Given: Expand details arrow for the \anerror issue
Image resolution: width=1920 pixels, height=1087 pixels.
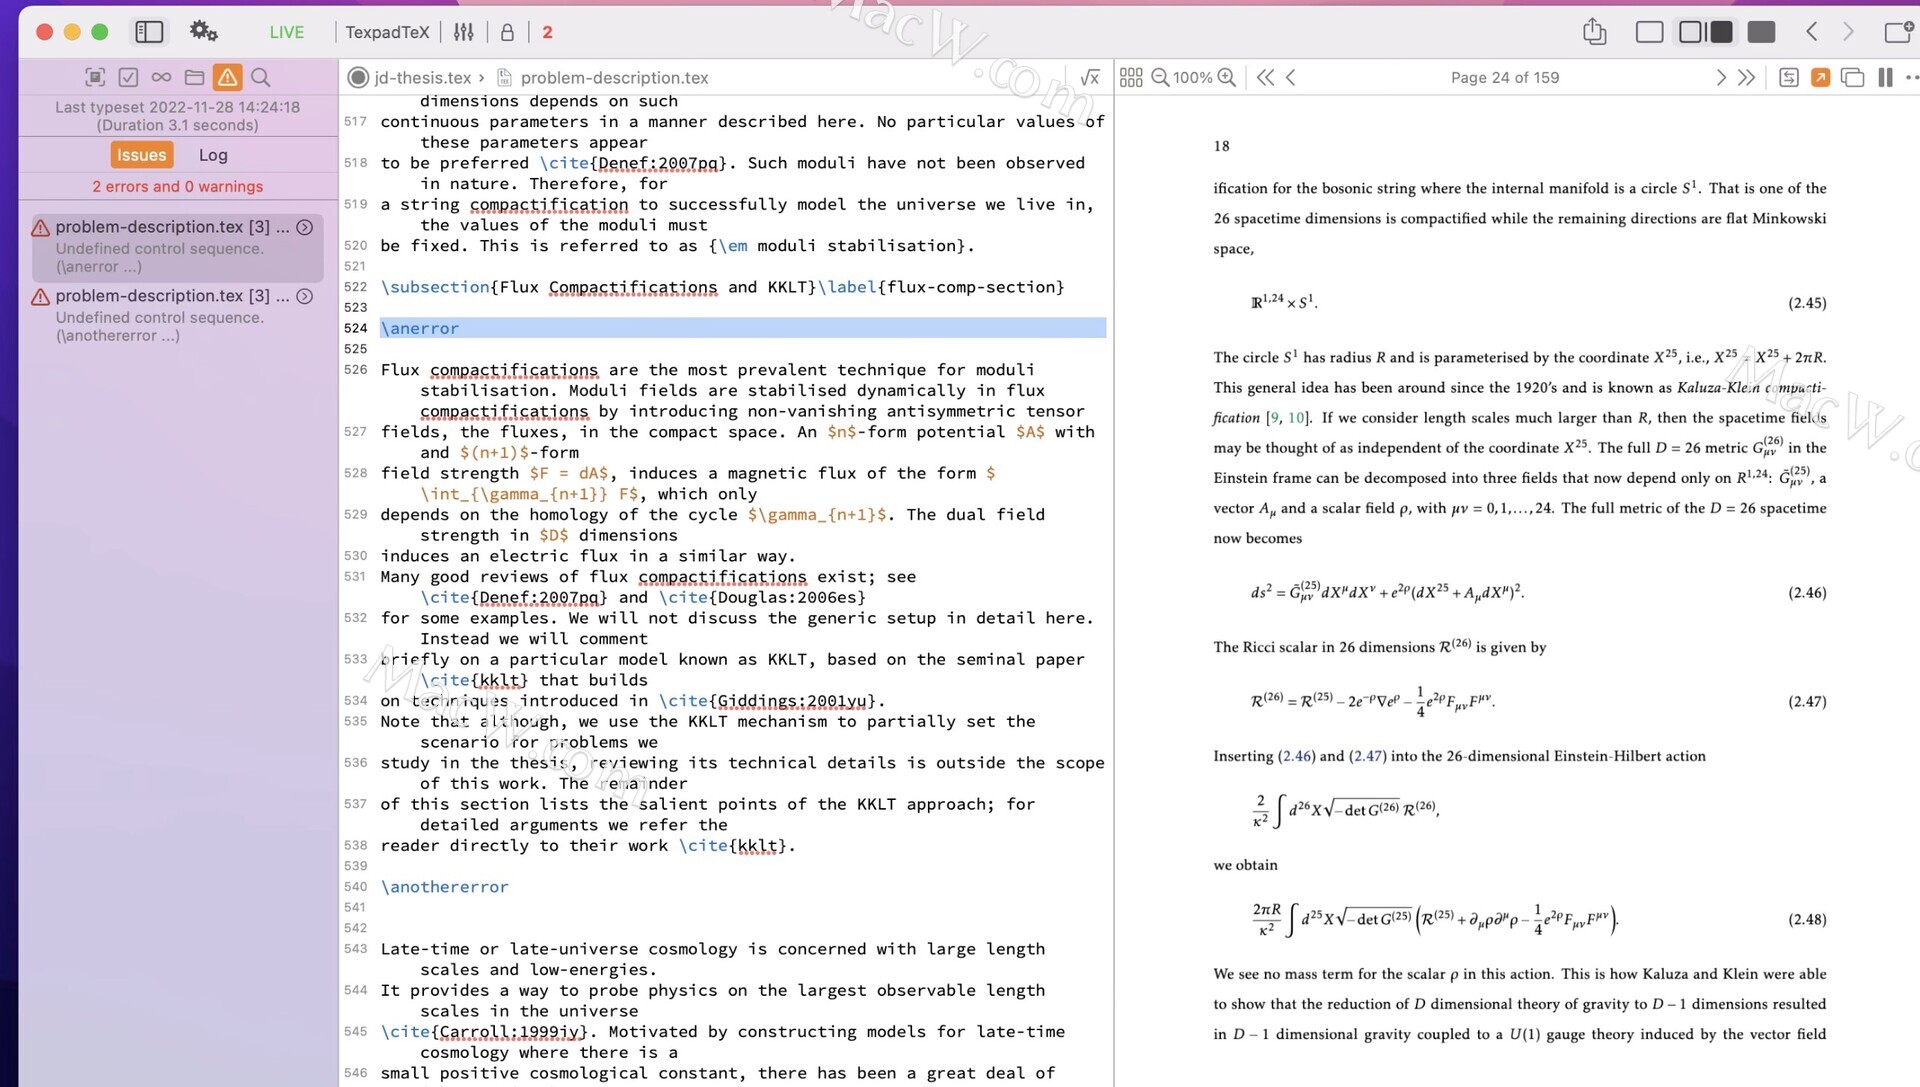Looking at the screenshot, I should pos(305,227).
